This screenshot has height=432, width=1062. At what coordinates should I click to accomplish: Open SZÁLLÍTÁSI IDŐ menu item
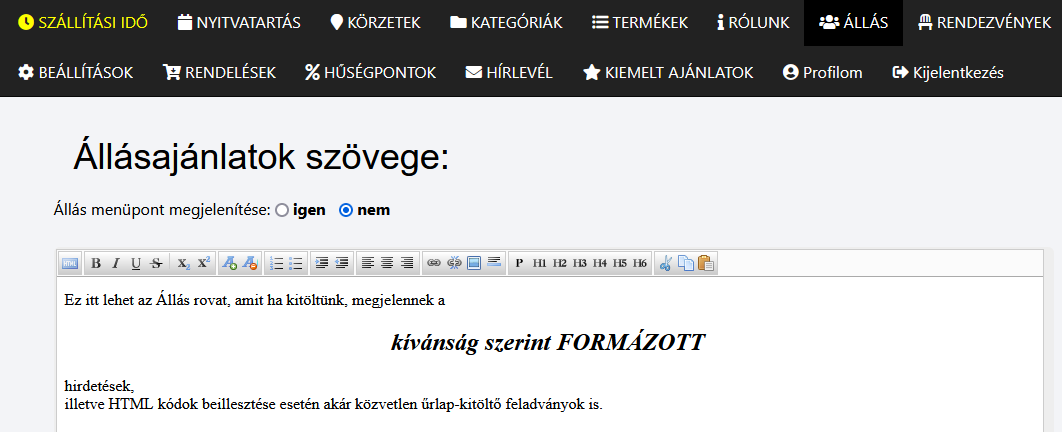[83, 22]
